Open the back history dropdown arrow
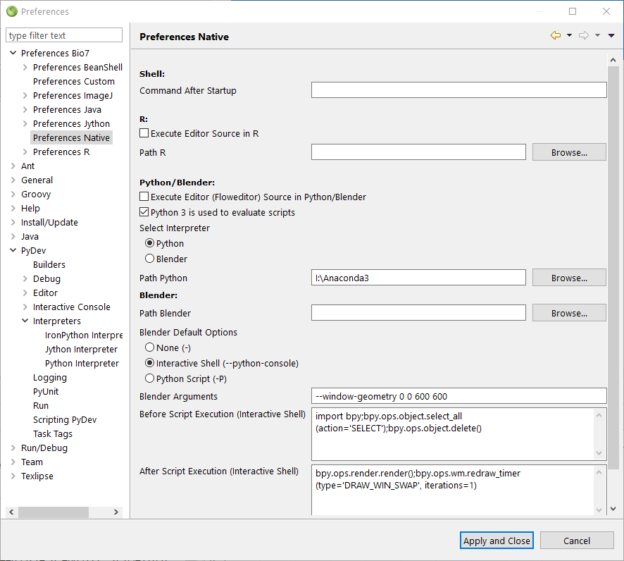Screen dimensions: 624x561 coord(569,36)
